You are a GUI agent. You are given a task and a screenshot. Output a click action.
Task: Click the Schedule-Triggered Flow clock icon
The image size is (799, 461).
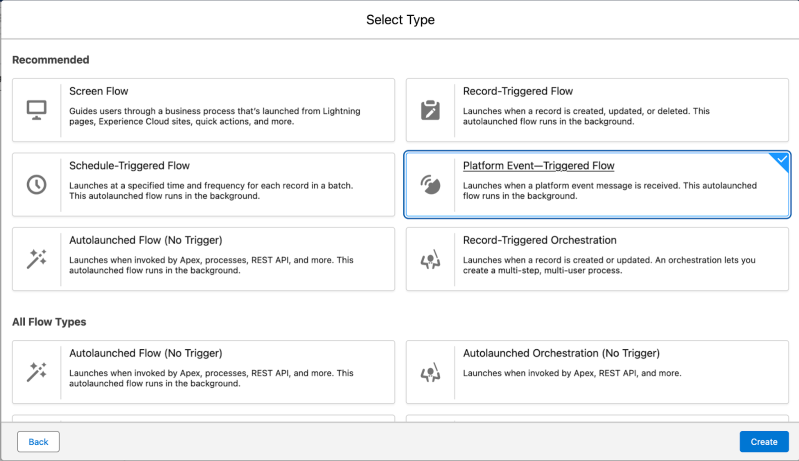(x=37, y=184)
